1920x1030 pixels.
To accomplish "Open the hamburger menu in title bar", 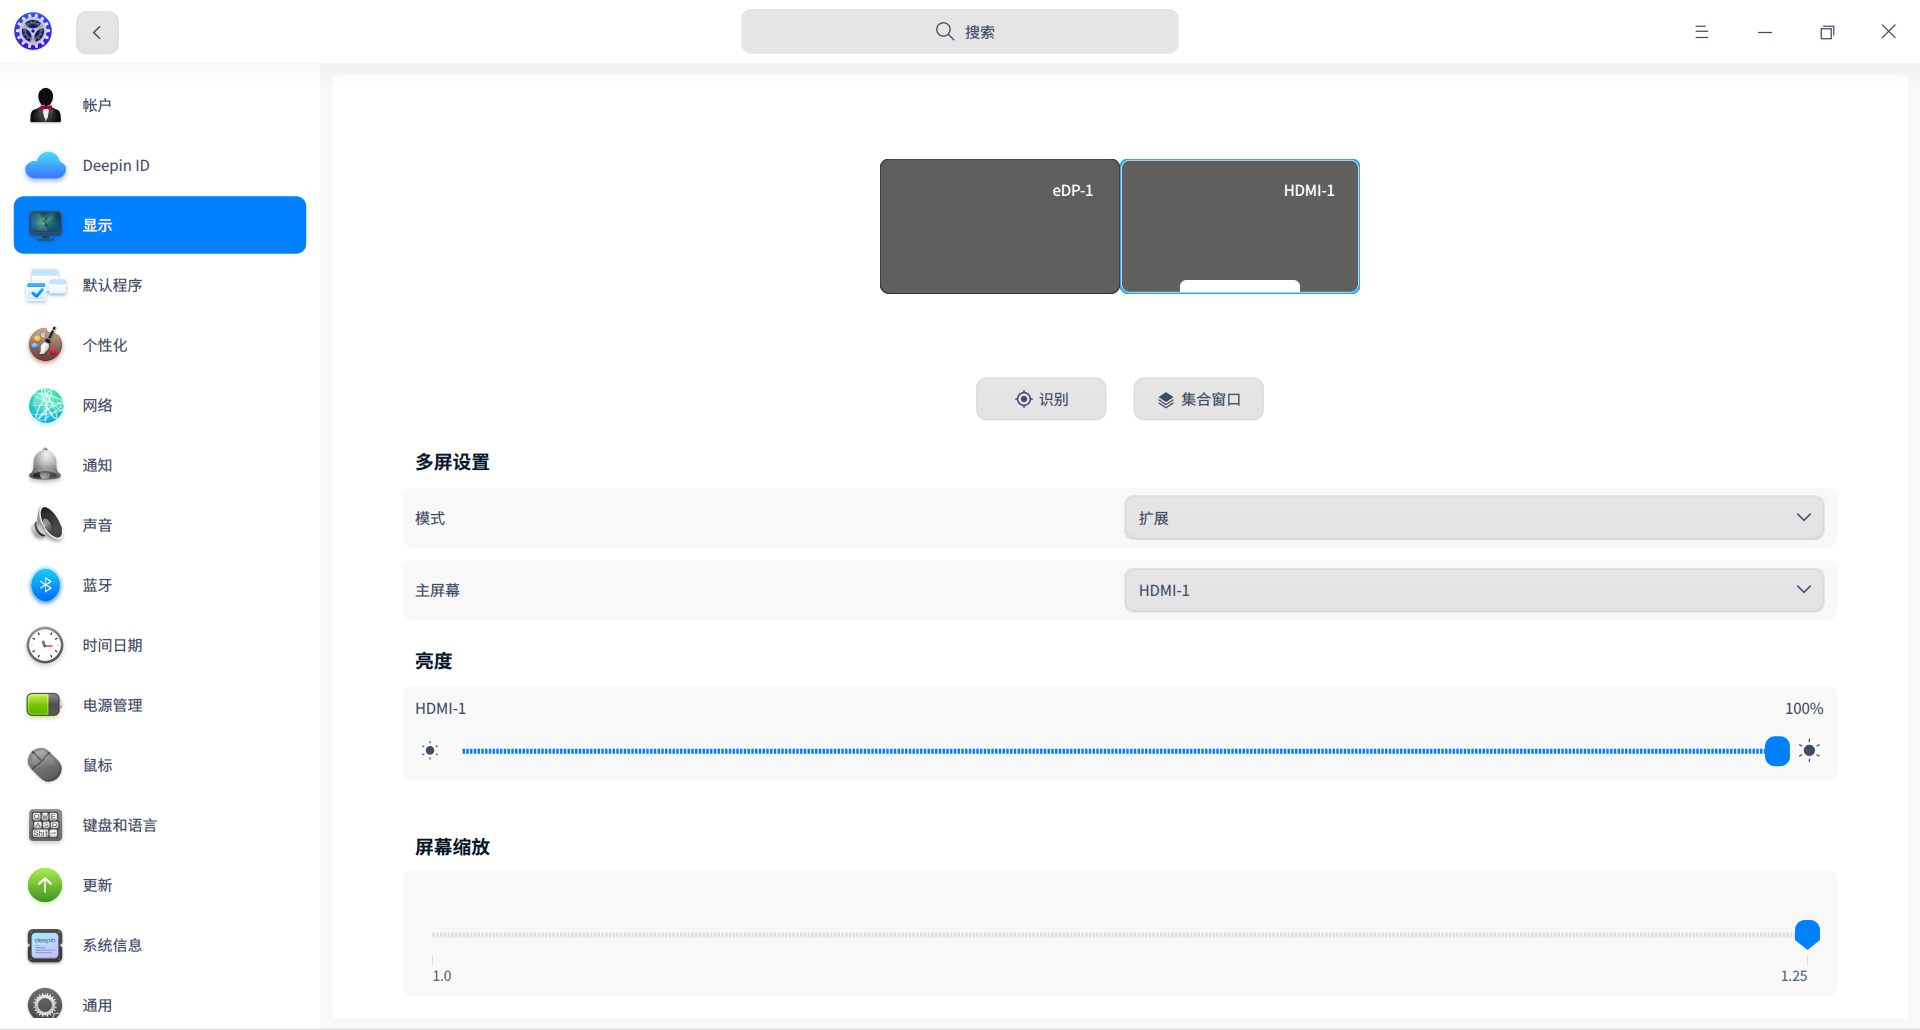I will pos(1701,32).
